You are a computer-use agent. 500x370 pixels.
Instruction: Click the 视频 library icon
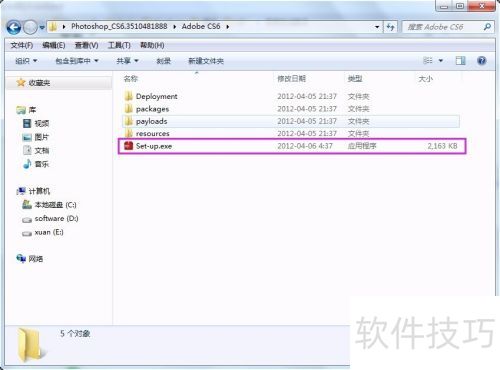click(27, 124)
